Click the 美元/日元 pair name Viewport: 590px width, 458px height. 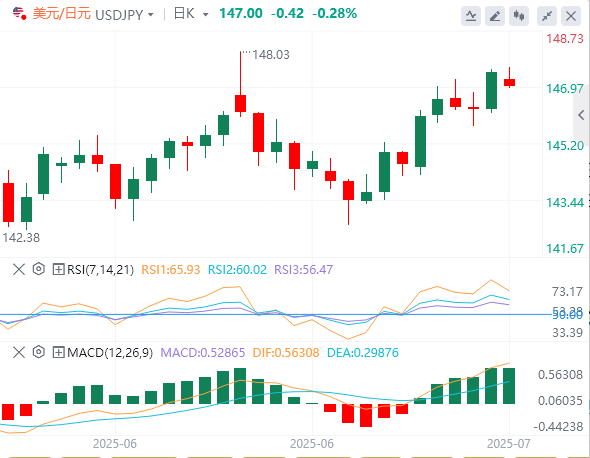(x=62, y=14)
